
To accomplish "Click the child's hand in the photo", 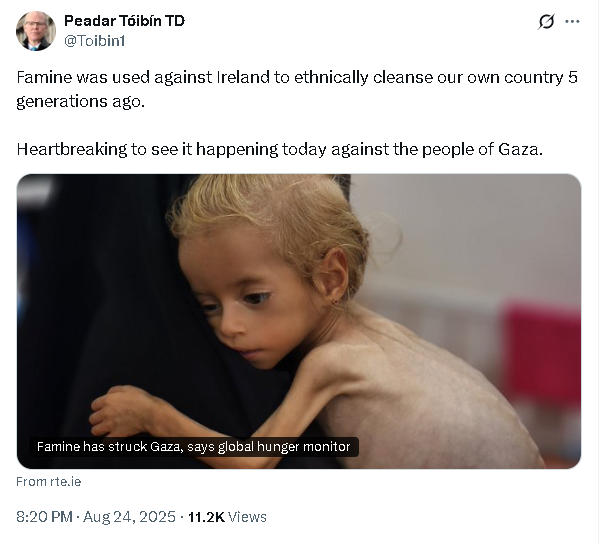I will [123, 410].
